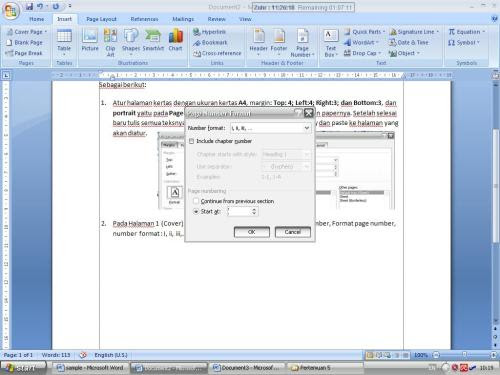
Task: Expand the Header dropdown in the ribbon
Action: [x=258, y=42]
